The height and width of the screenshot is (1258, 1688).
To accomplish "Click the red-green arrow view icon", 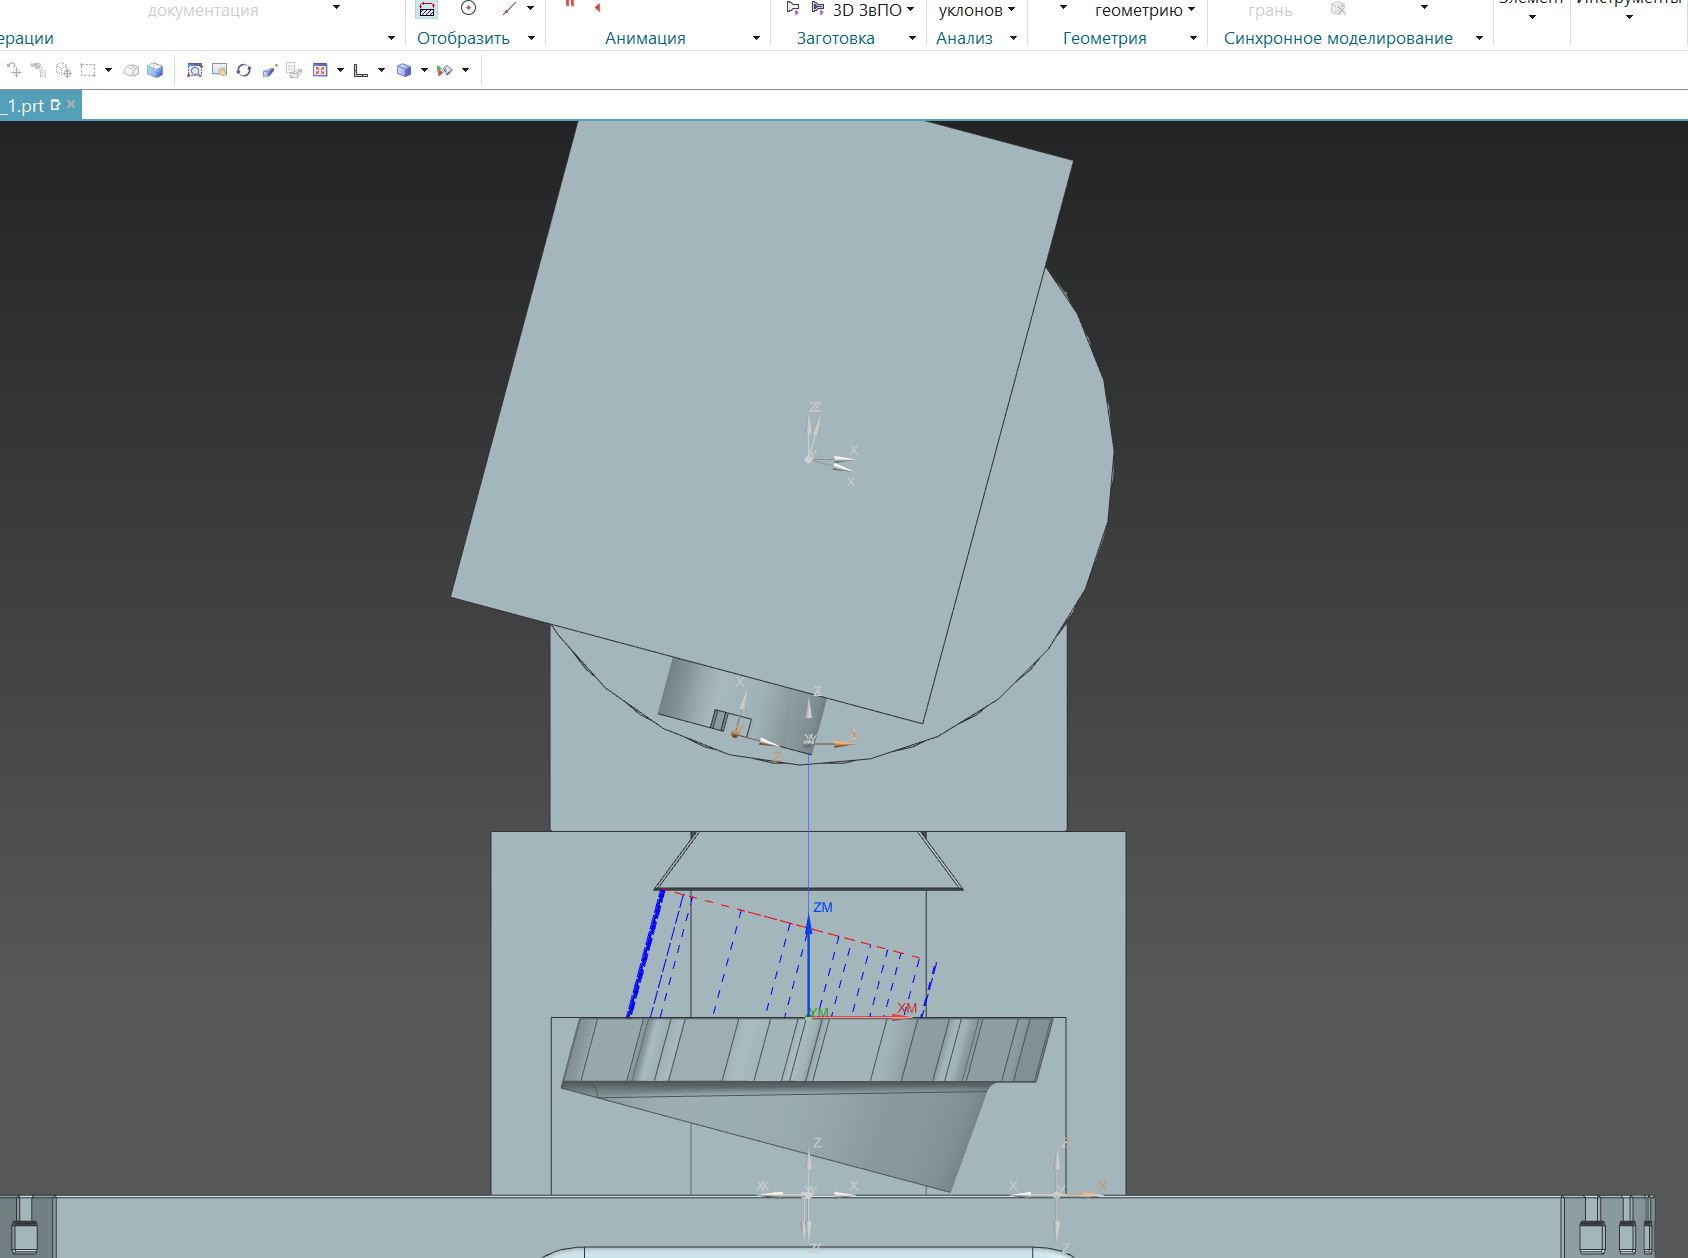I will pyautogui.click(x=445, y=70).
